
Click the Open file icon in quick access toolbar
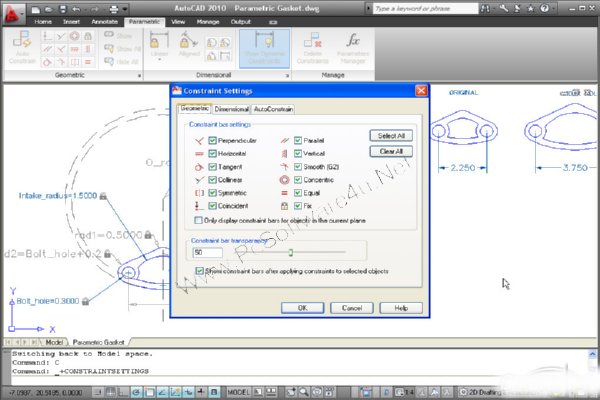click(49, 9)
